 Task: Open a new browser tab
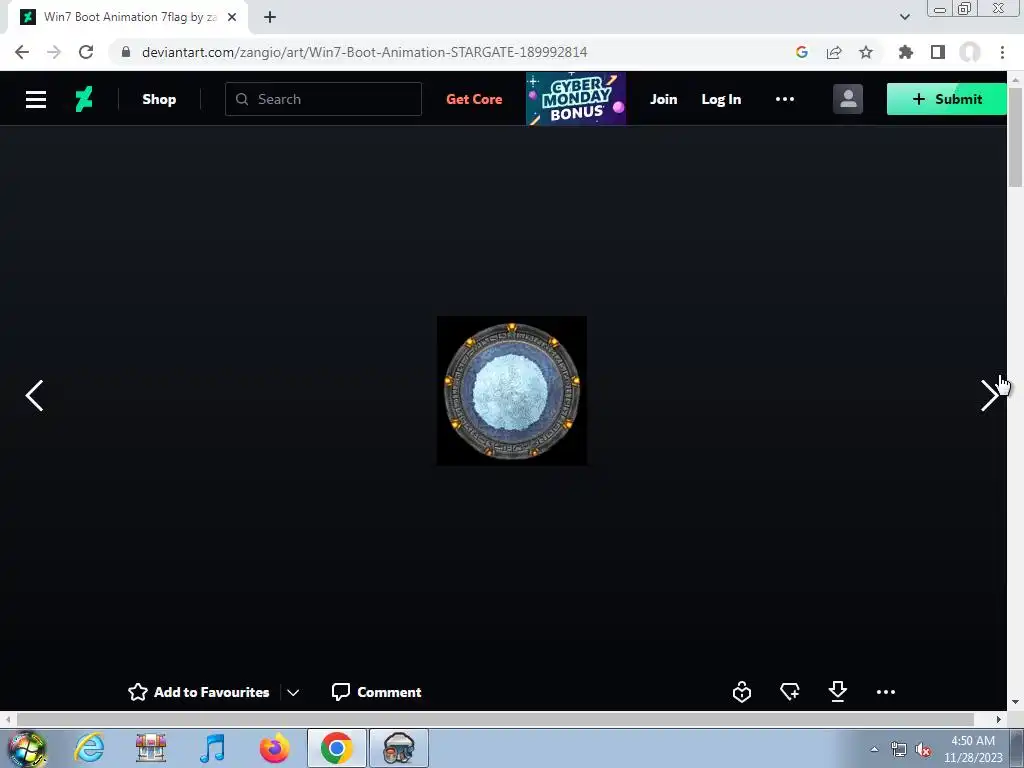click(x=270, y=17)
